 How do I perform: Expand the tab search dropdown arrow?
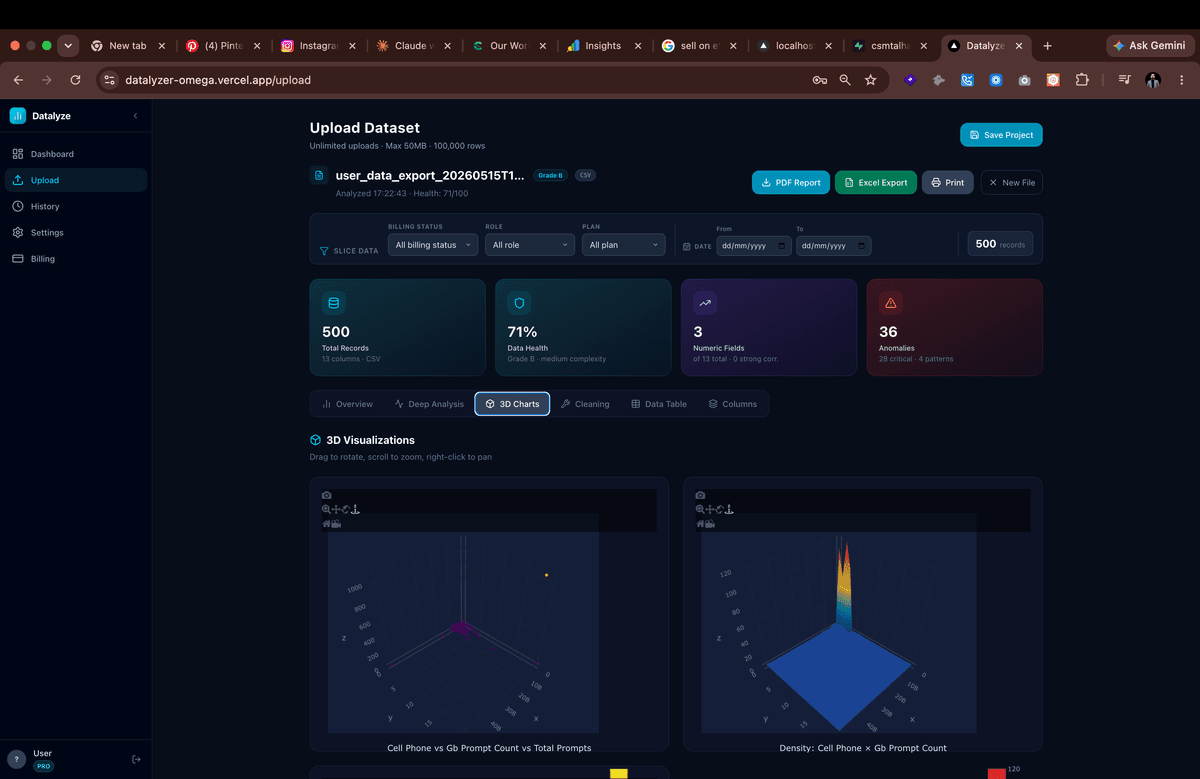(68, 46)
